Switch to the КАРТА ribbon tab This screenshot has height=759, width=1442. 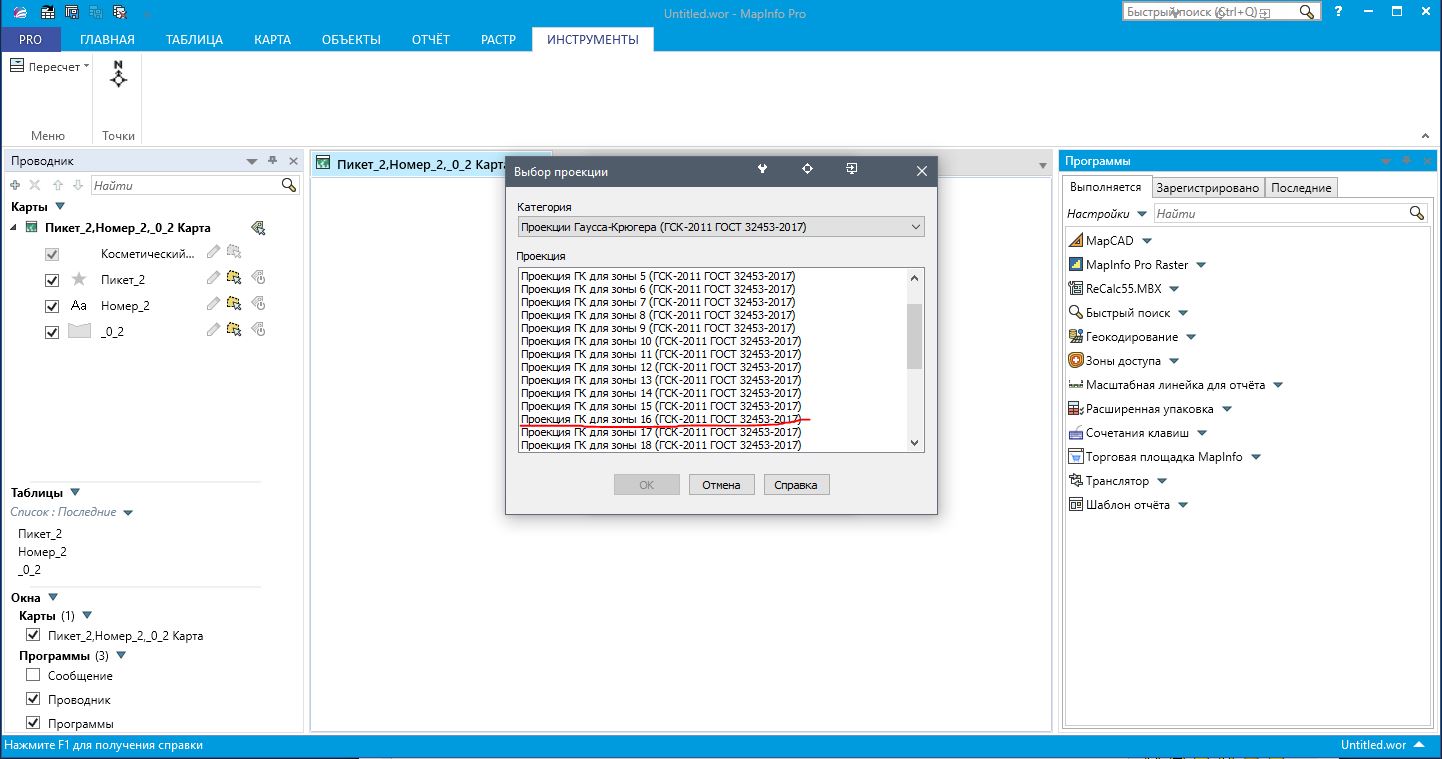[x=272, y=40]
